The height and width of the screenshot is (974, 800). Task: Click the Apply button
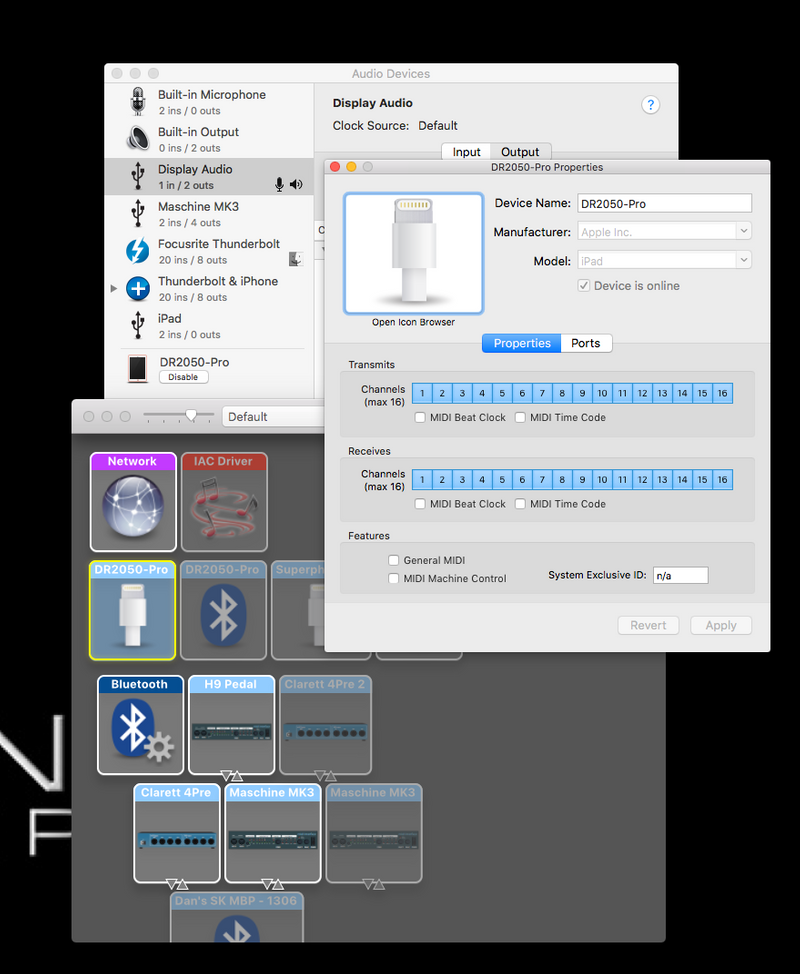[720, 625]
